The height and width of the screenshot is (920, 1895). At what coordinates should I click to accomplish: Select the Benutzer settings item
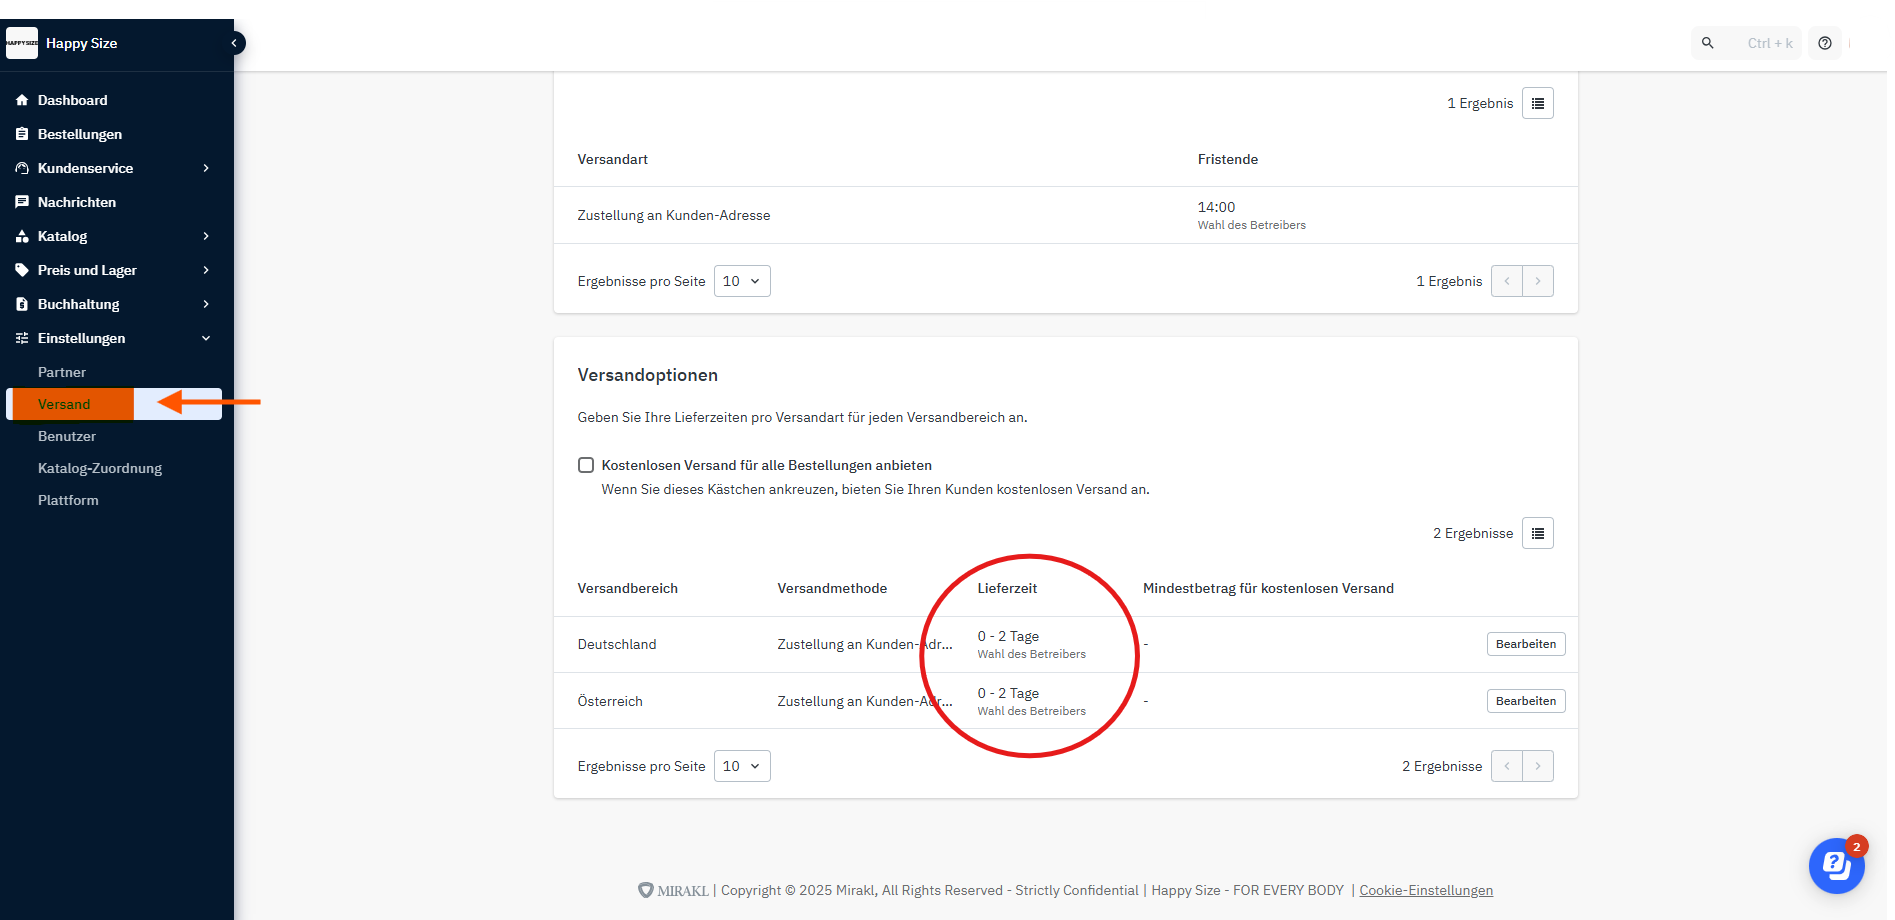(67, 436)
